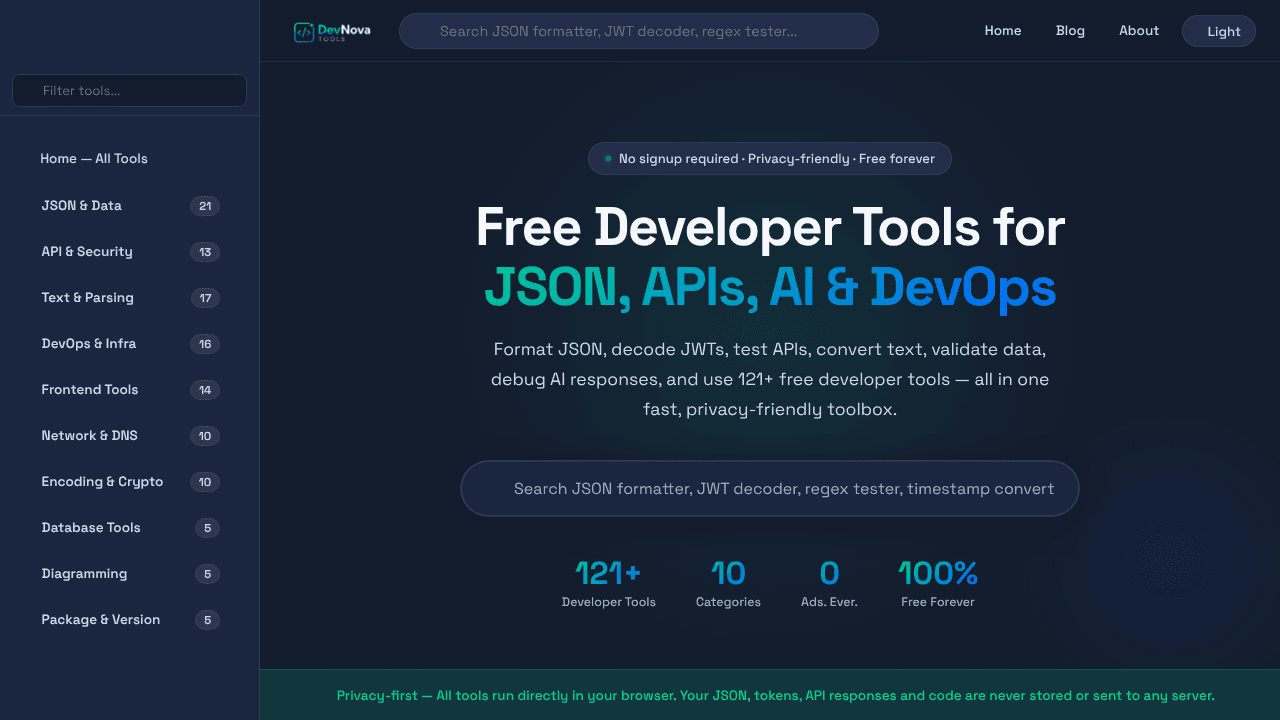Click the '100% Free Forever' stat
Image resolution: width=1280 pixels, height=720 pixels.
click(x=938, y=583)
